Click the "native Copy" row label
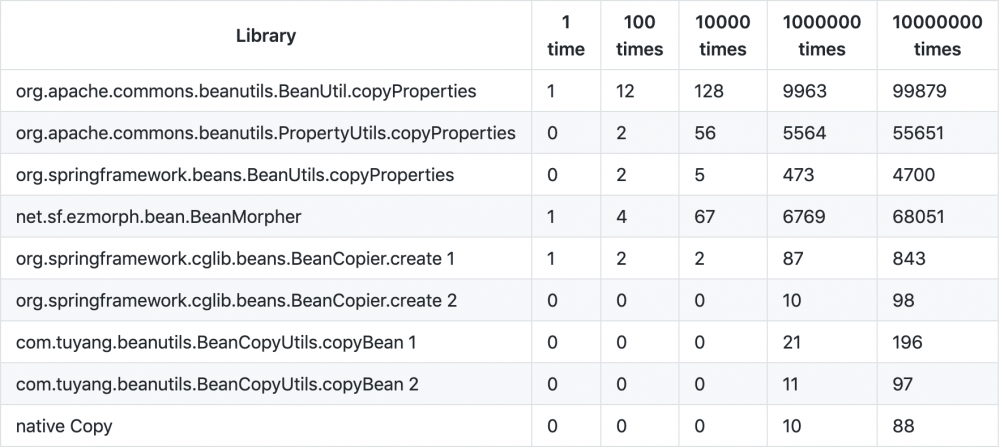This screenshot has height=447, width=1000. (64, 427)
